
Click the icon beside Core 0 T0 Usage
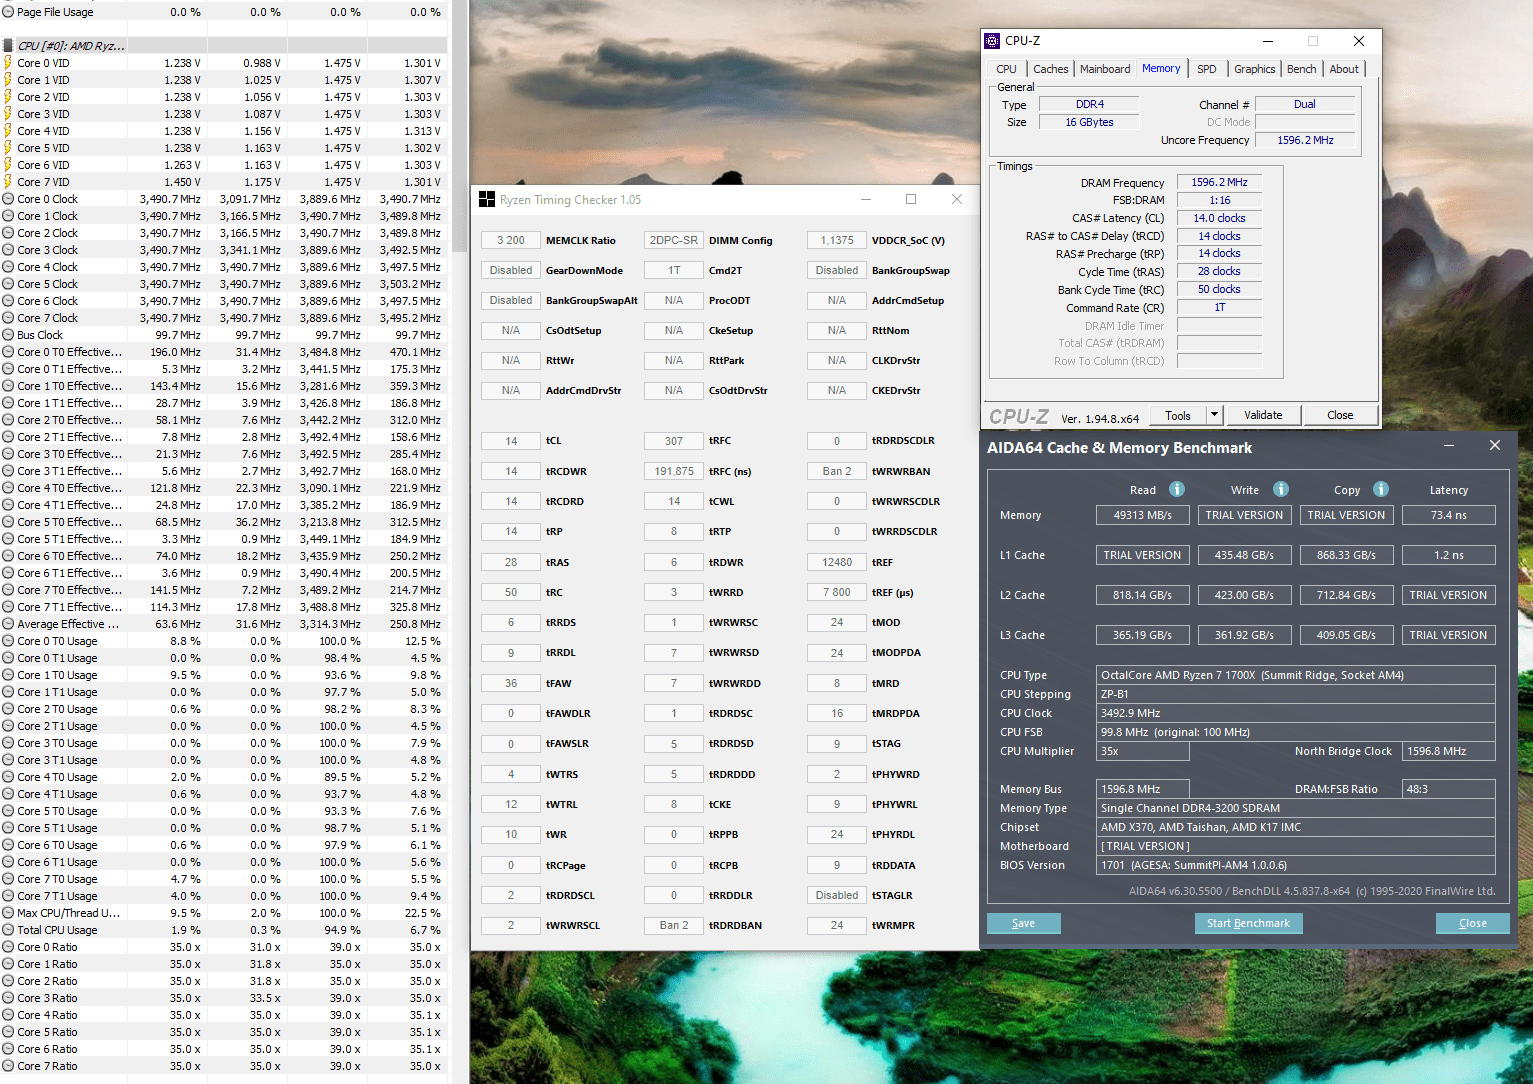pyautogui.click(x=8, y=641)
